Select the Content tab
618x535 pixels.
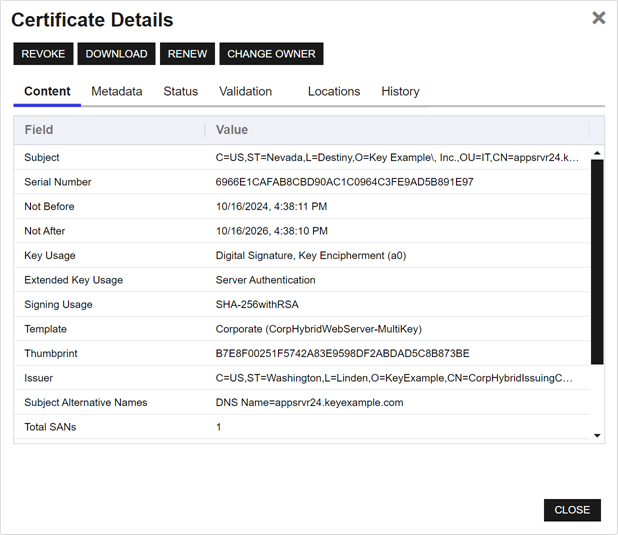47,91
